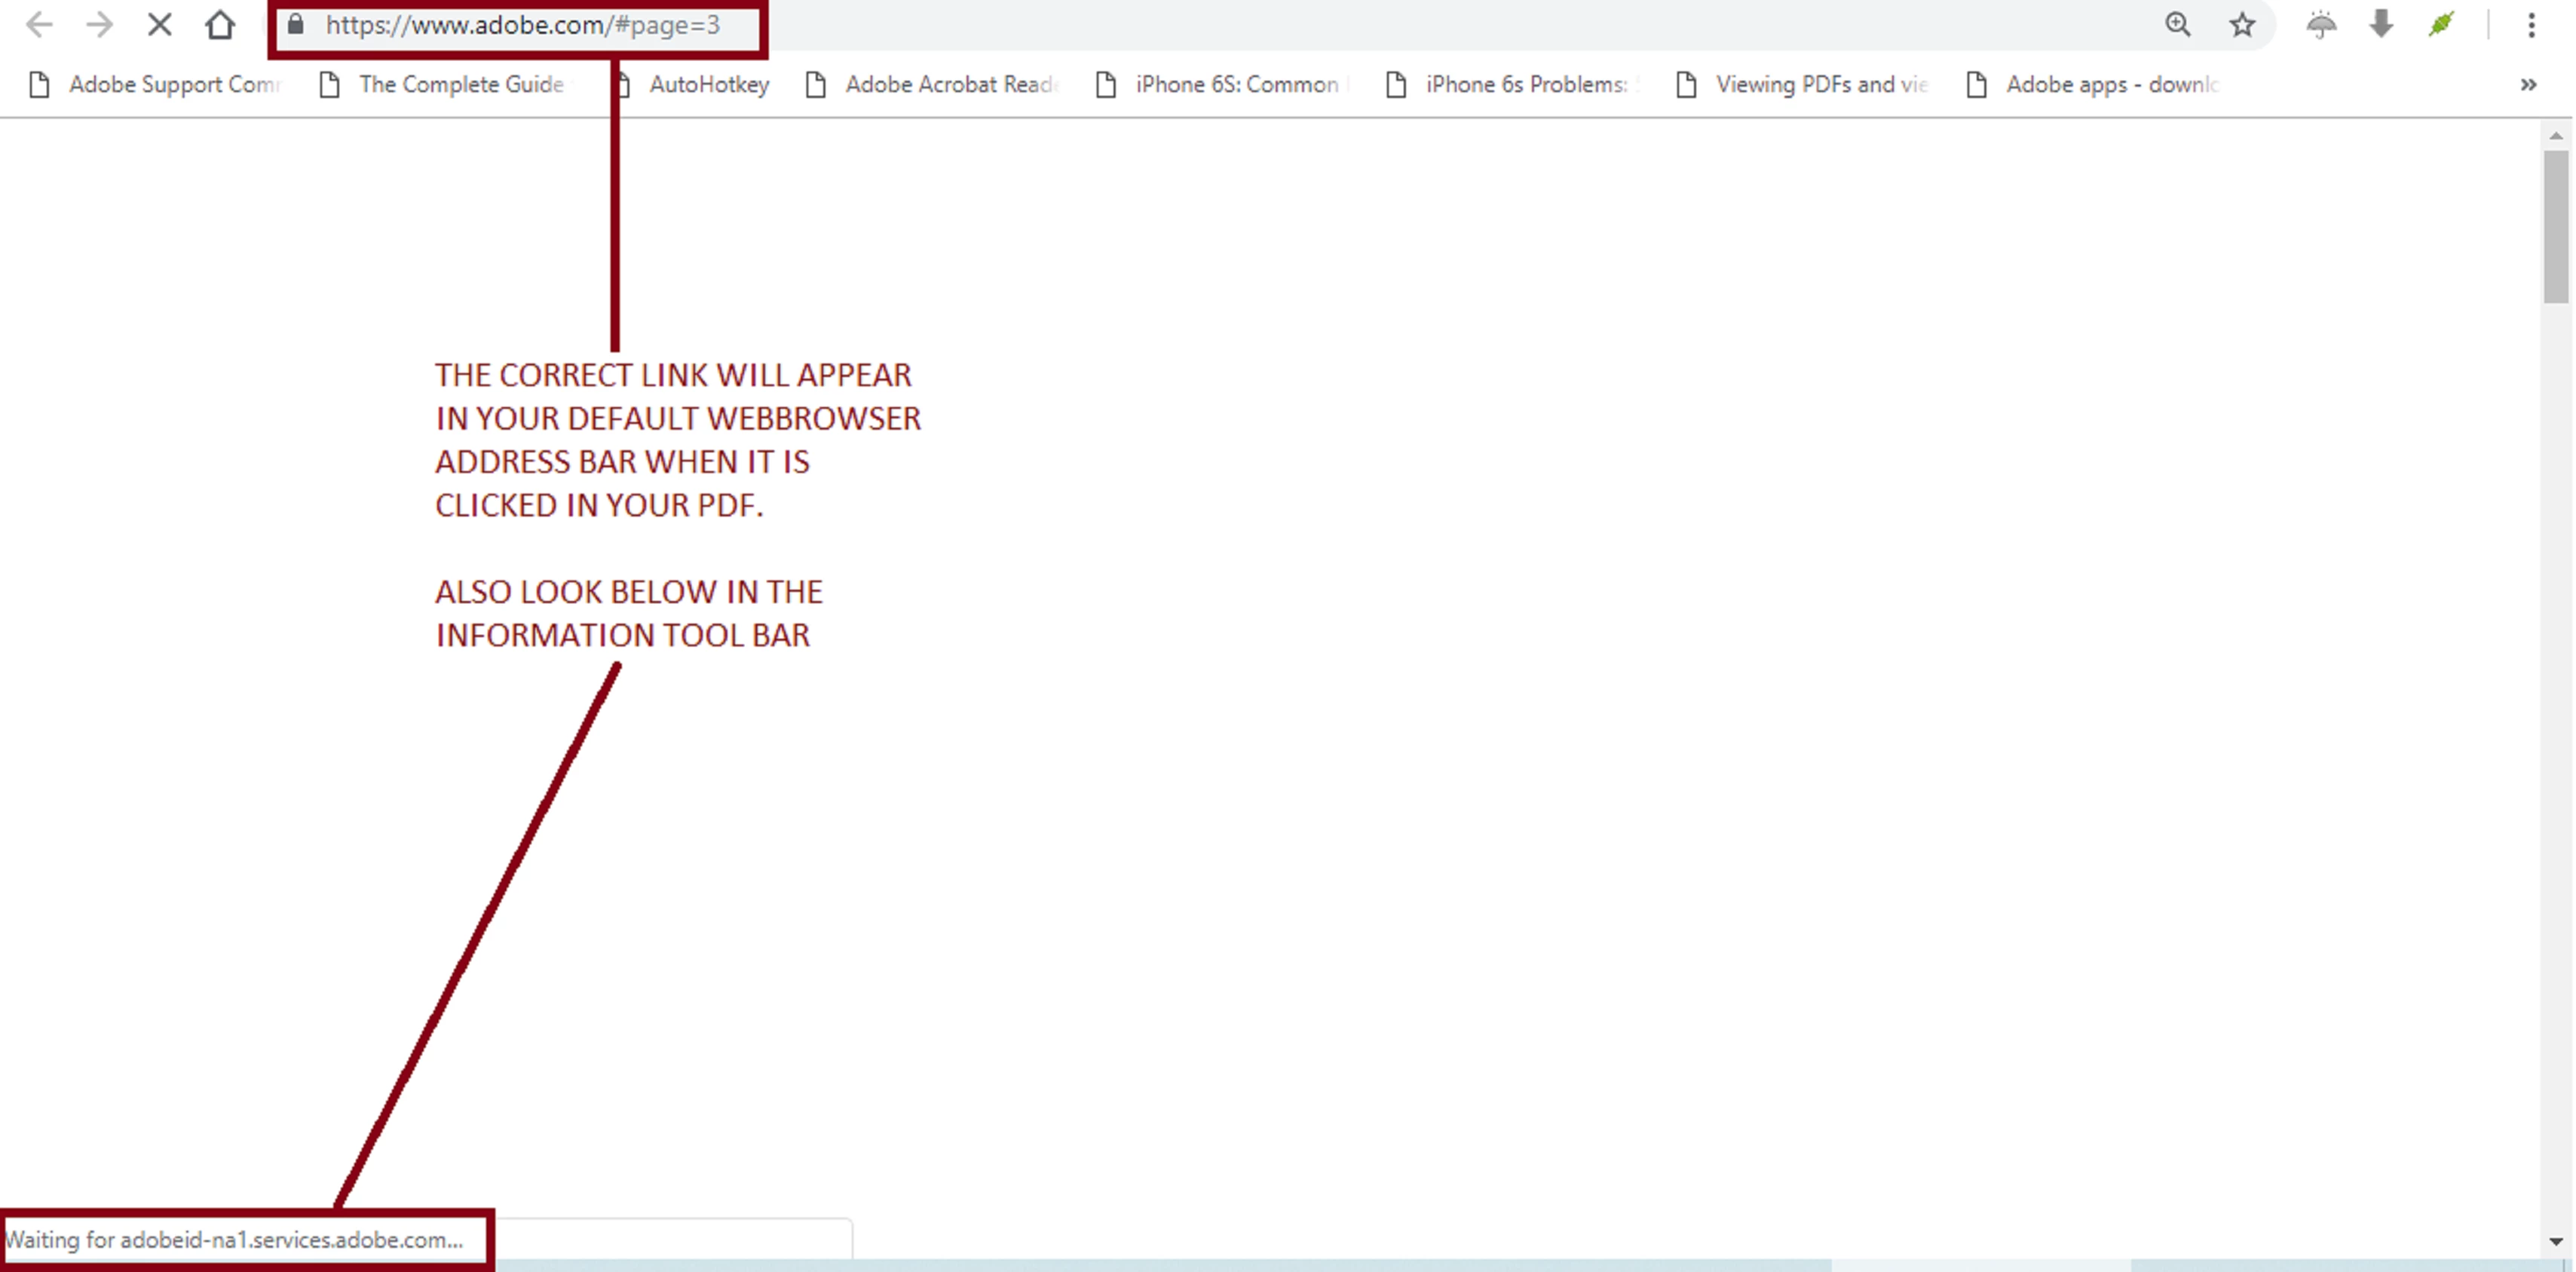This screenshot has width=2576, height=1272.
Task: Bookmark this page with star icon
Action: (2242, 25)
